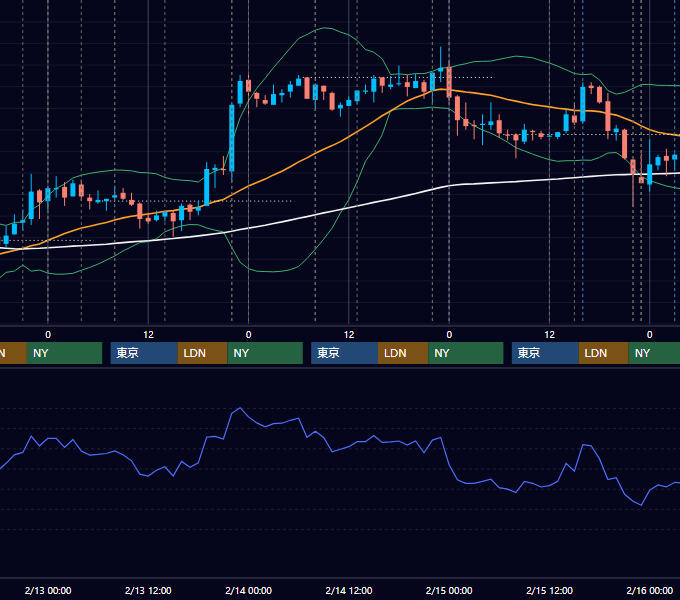The width and height of the screenshot is (680, 600).
Task: Select the white long-term moving average line
Action: pos(347,209)
